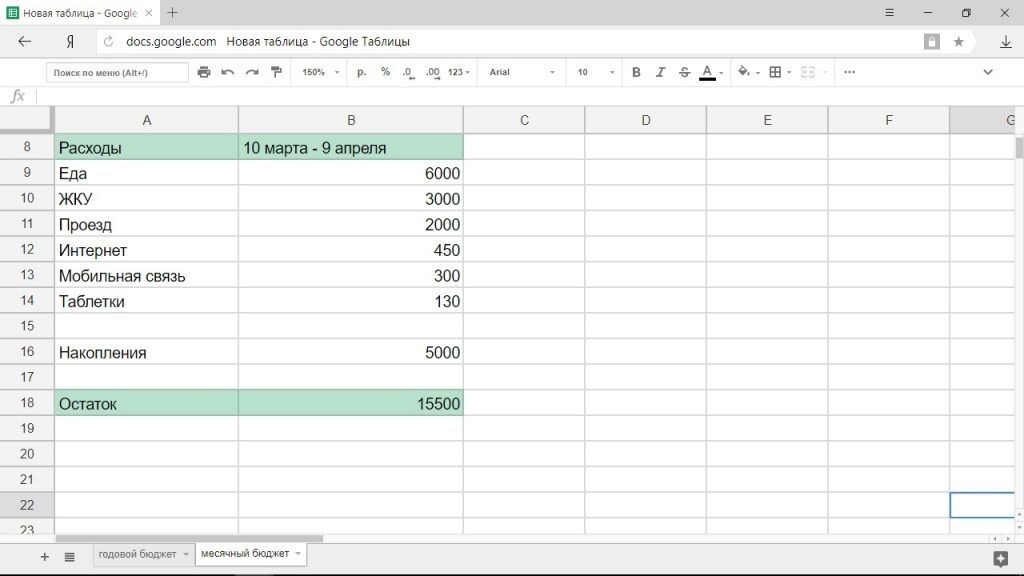The width and height of the screenshot is (1024, 576).
Task: Show more toolbar options (three dots)
Action: point(849,72)
